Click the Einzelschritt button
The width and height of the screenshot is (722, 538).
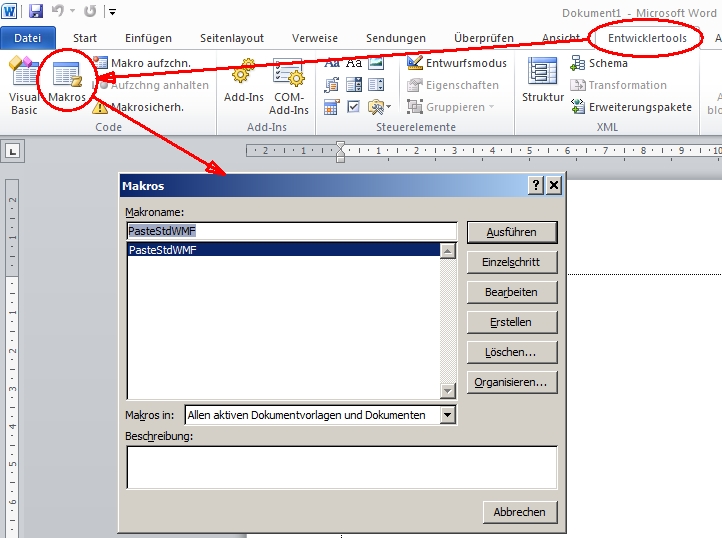point(512,262)
